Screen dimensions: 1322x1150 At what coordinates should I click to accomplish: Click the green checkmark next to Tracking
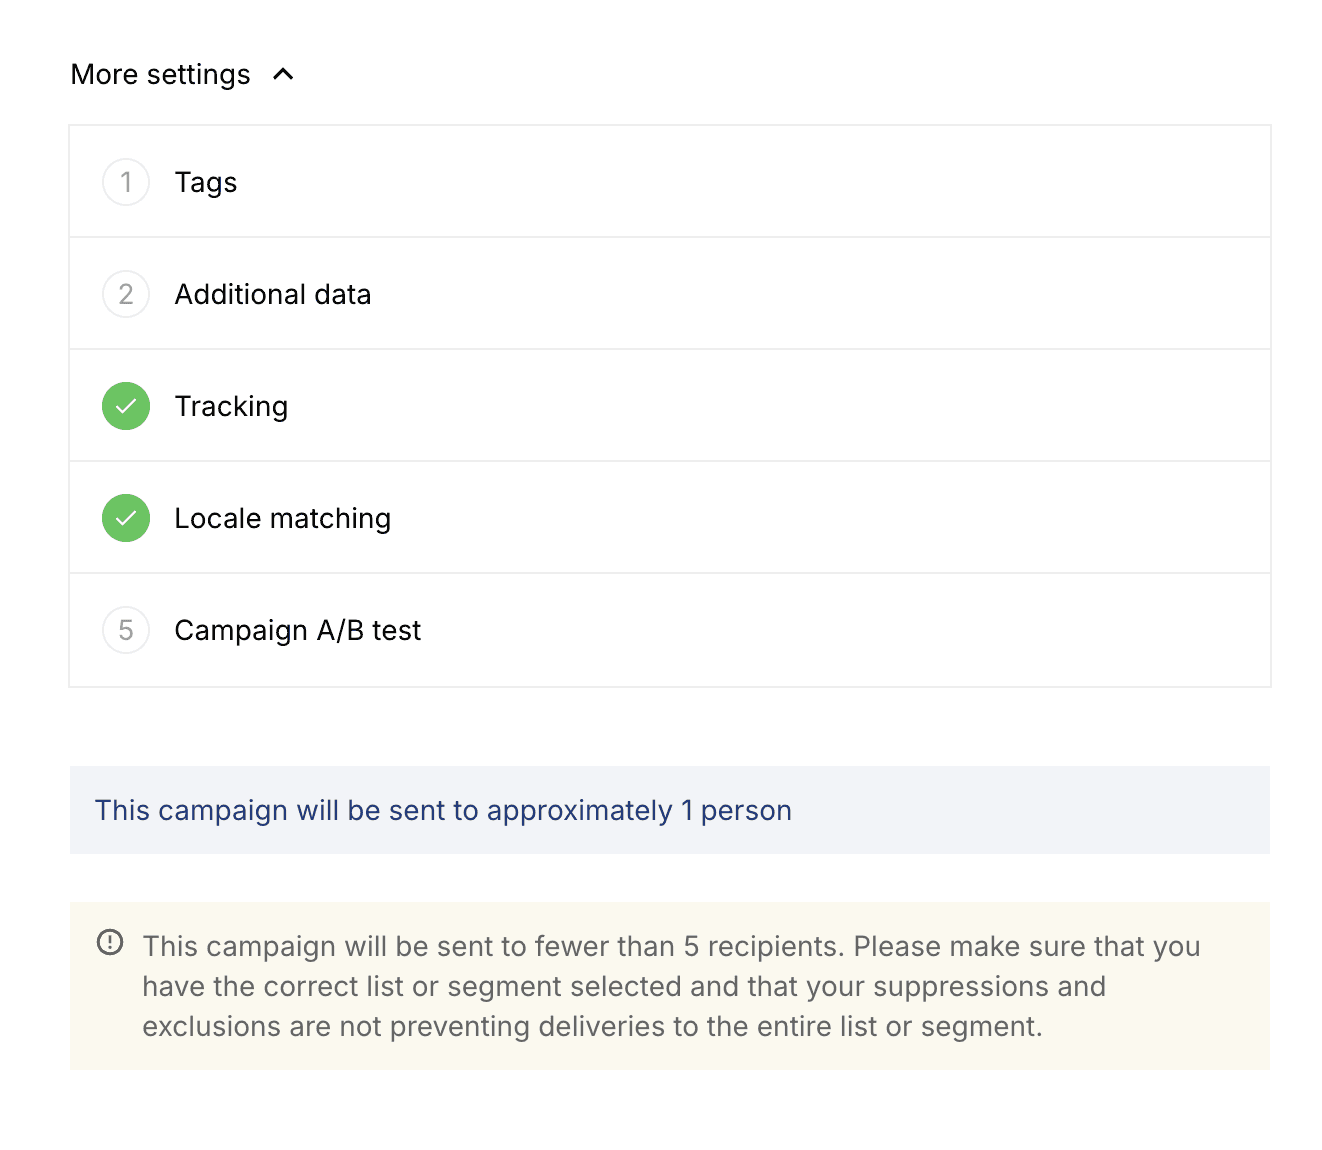pyautogui.click(x=126, y=406)
